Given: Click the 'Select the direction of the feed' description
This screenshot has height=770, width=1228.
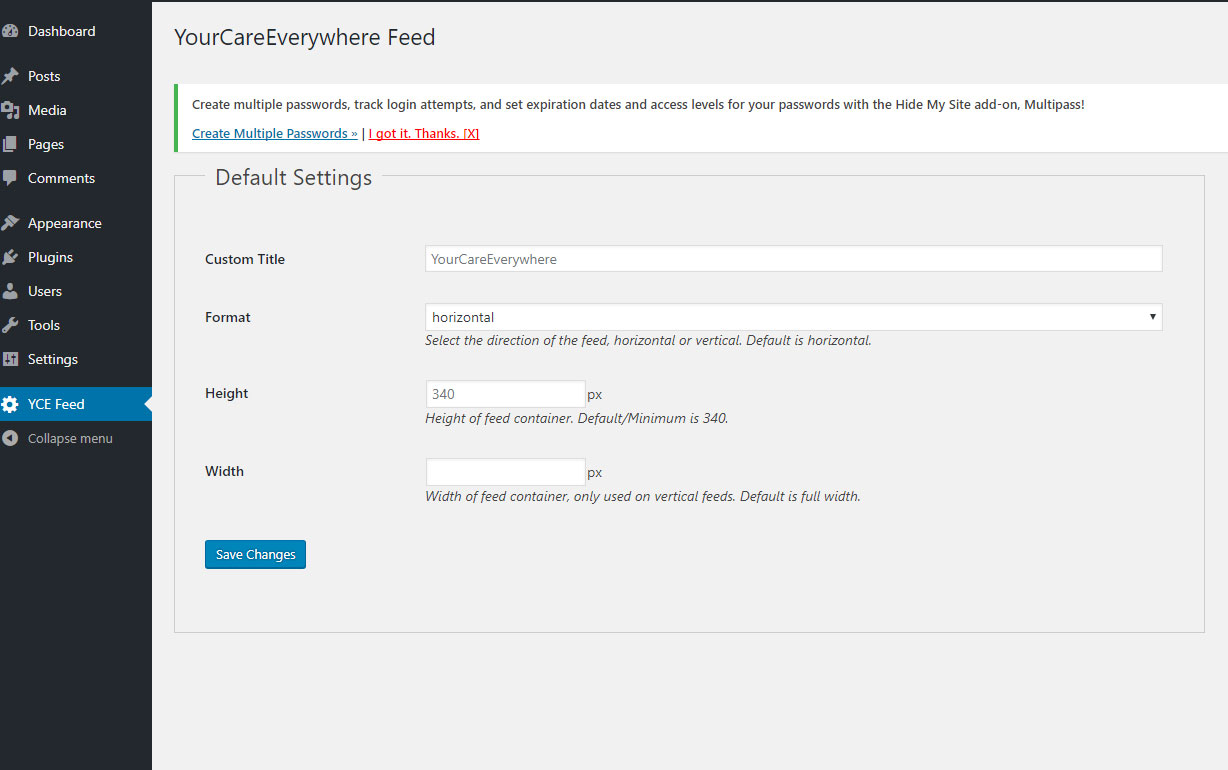Looking at the screenshot, I should (x=648, y=340).
